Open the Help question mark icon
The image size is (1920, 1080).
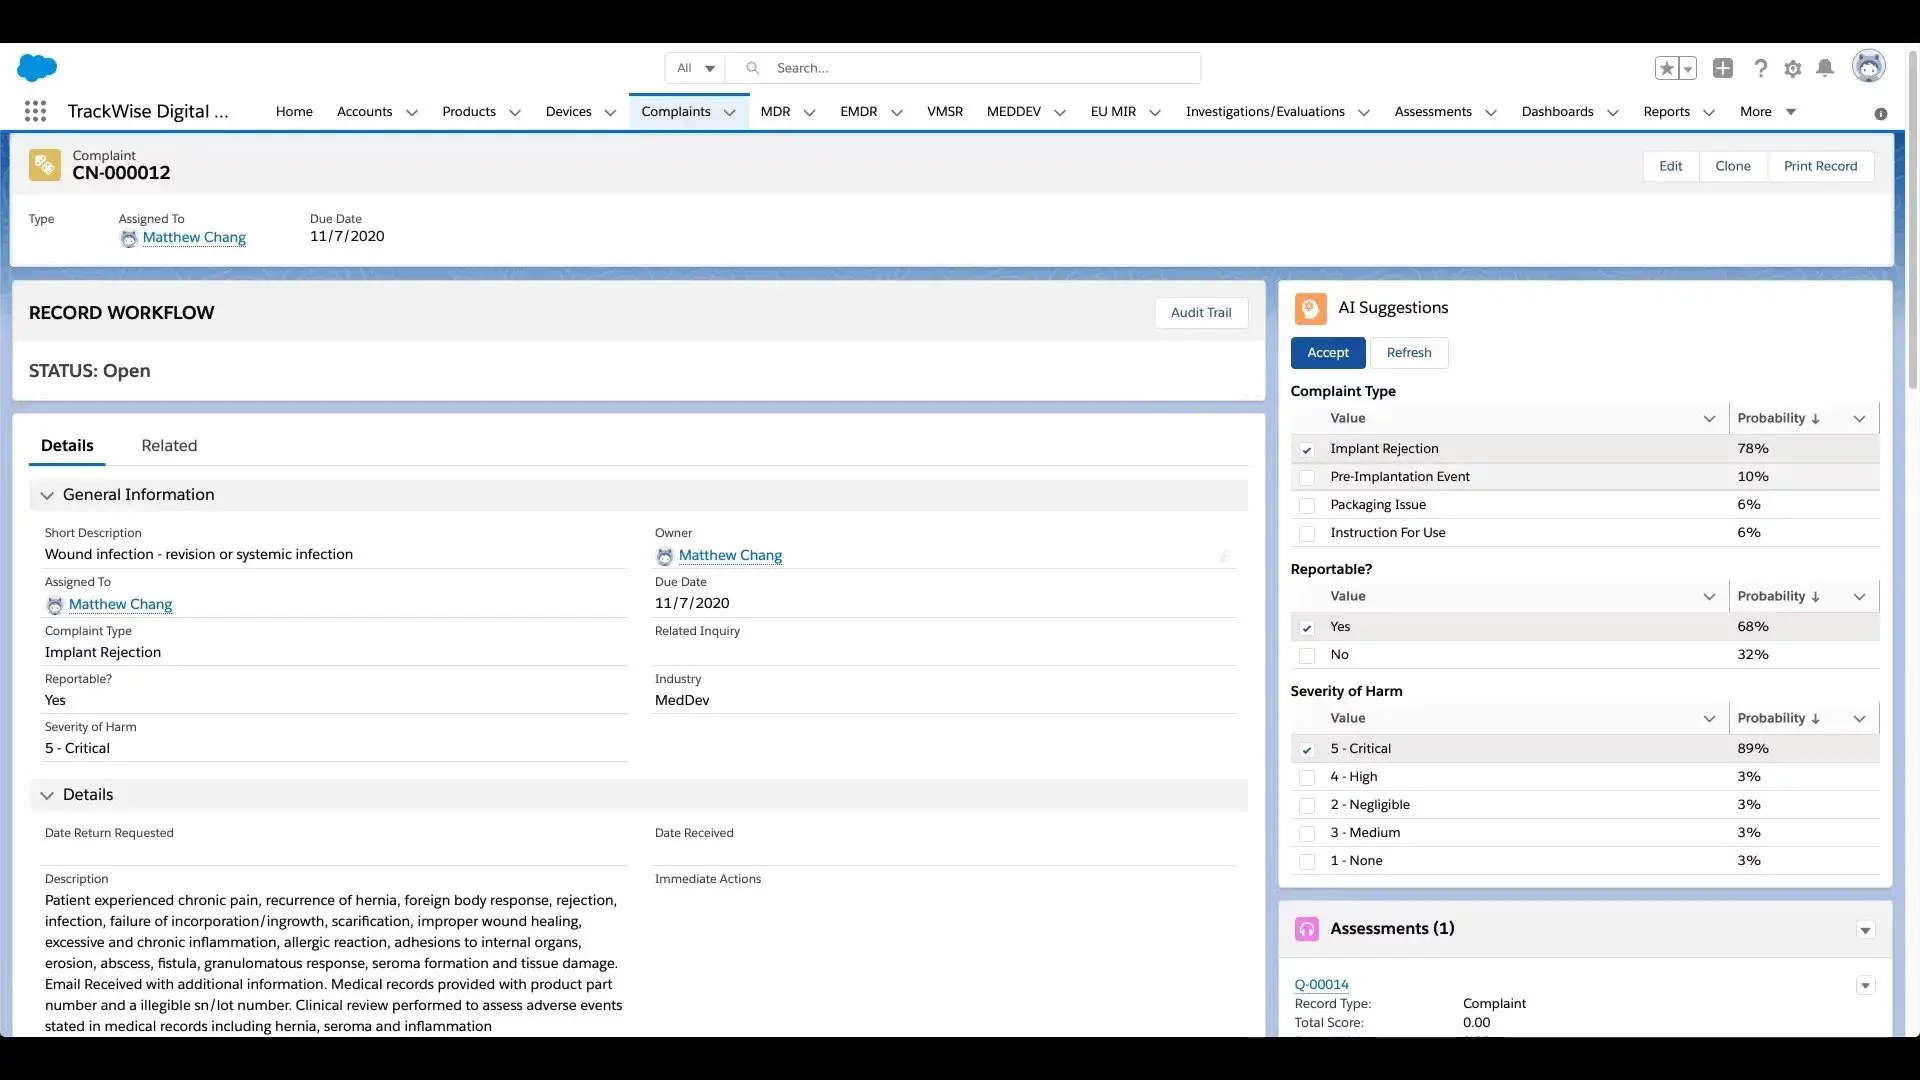pos(1760,68)
